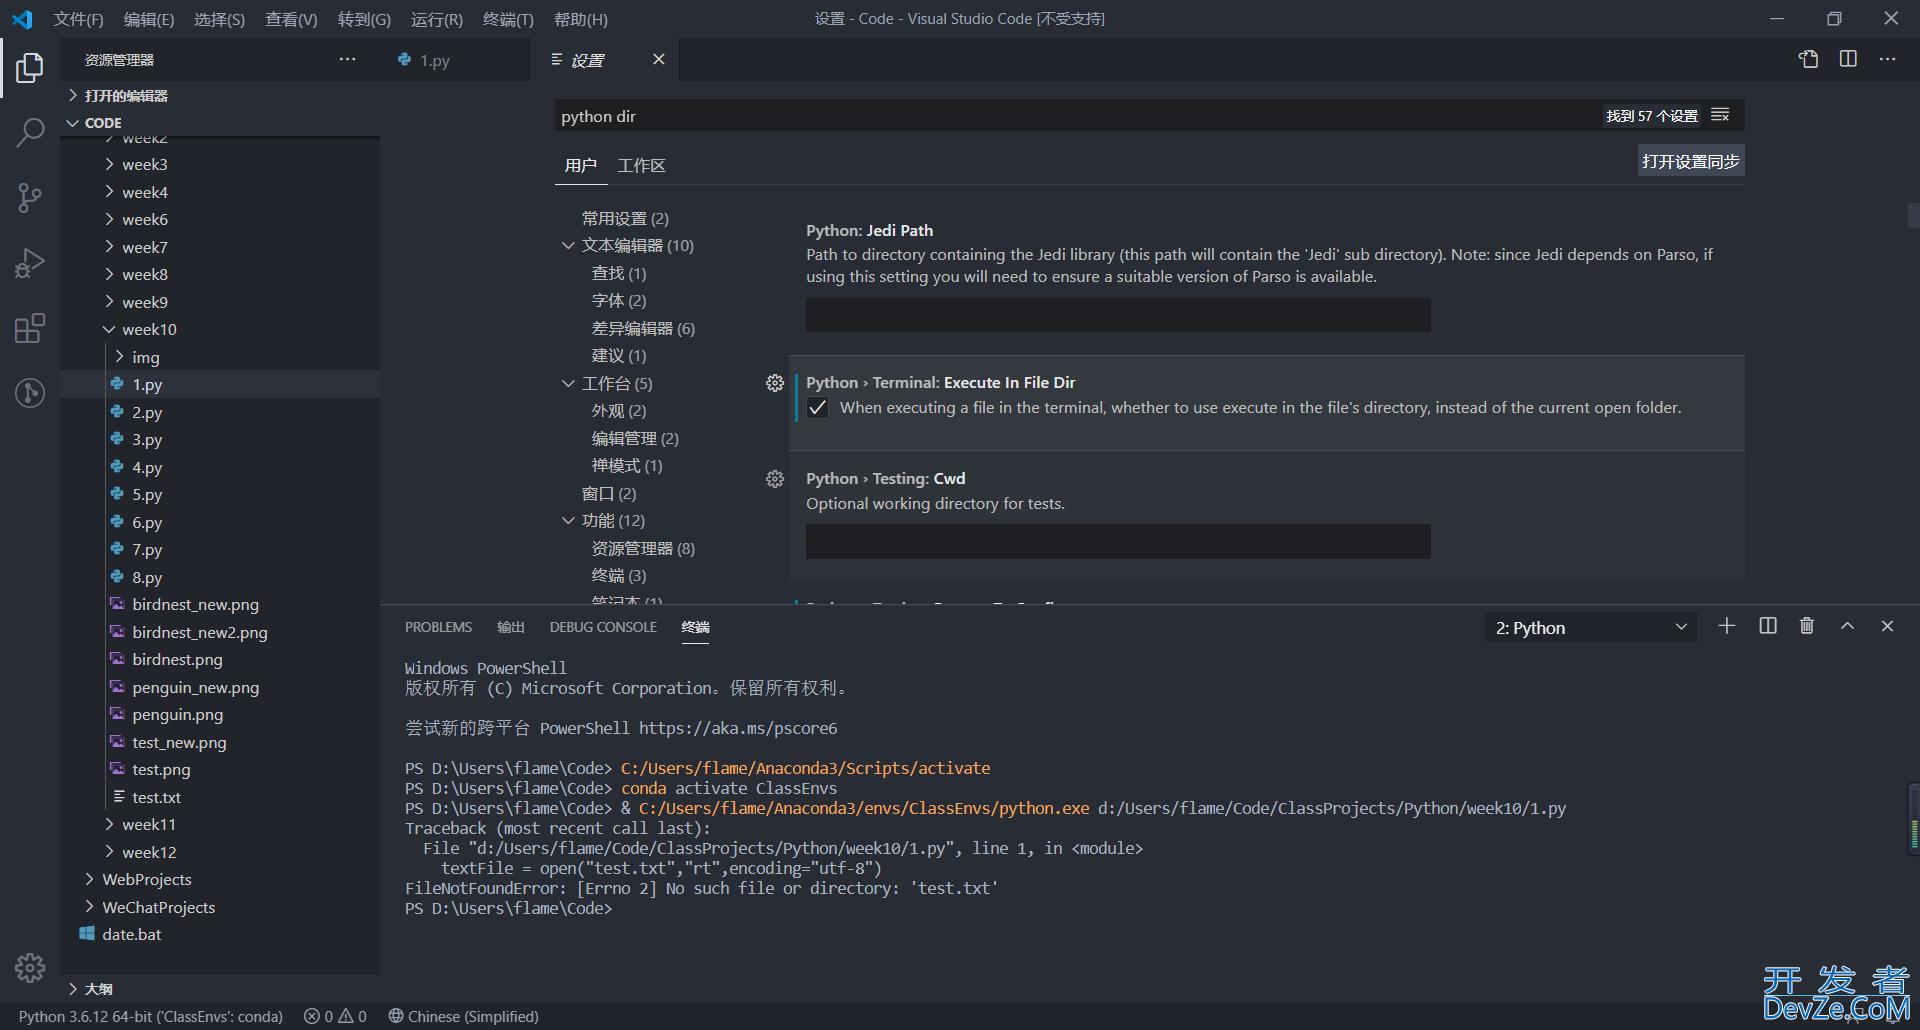Open the GitLens-style icon below Extensions
The width and height of the screenshot is (1920, 1030).
[x=30, y=393]
